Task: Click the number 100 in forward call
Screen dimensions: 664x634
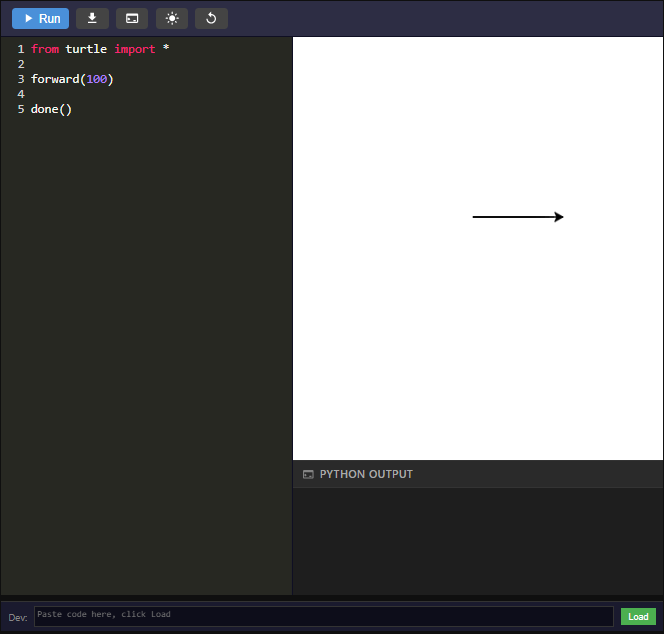Action: point(97,79)
